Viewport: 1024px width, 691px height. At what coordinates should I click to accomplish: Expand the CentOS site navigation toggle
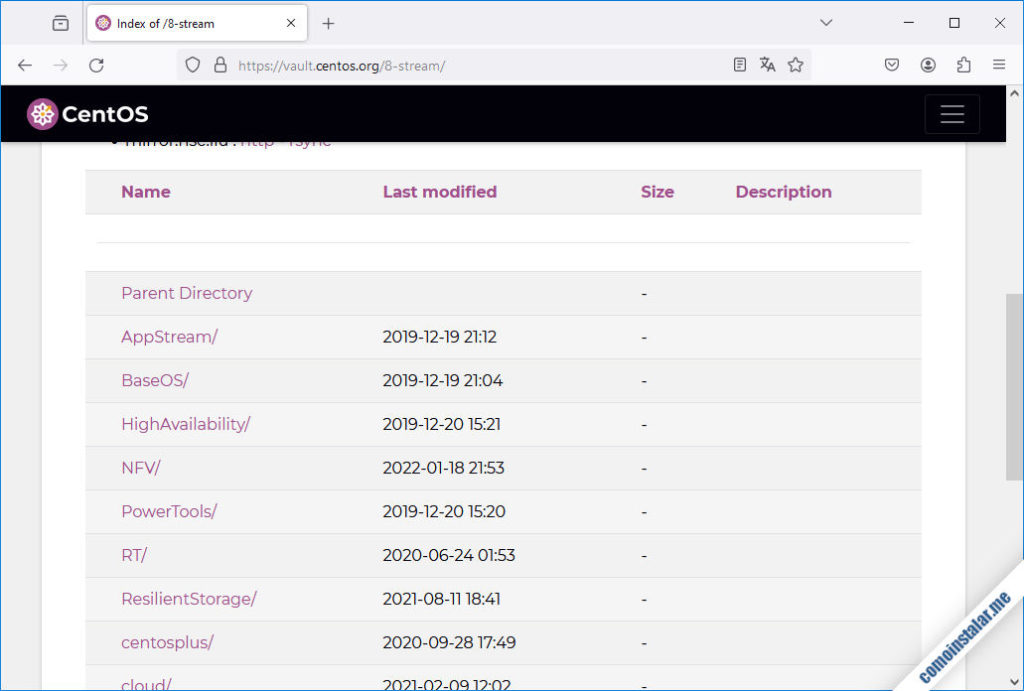[x=951, y=114]
